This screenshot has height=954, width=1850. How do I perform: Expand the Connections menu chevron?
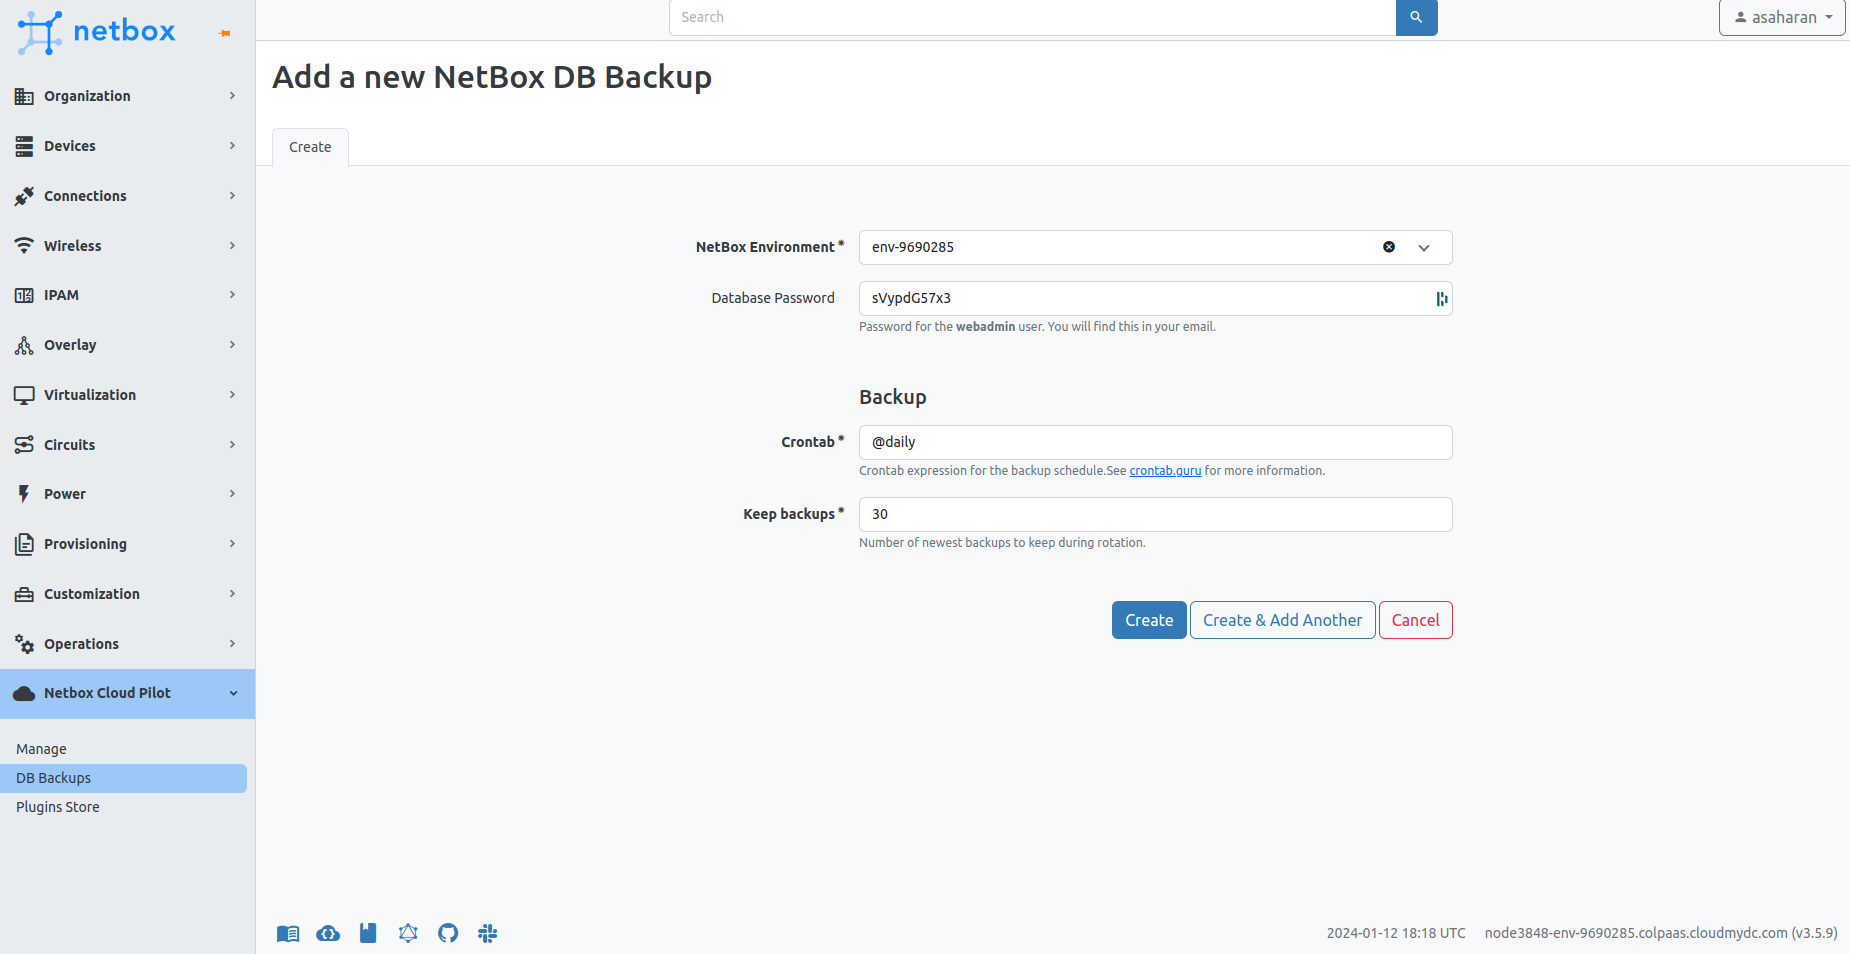click(232, 196)
